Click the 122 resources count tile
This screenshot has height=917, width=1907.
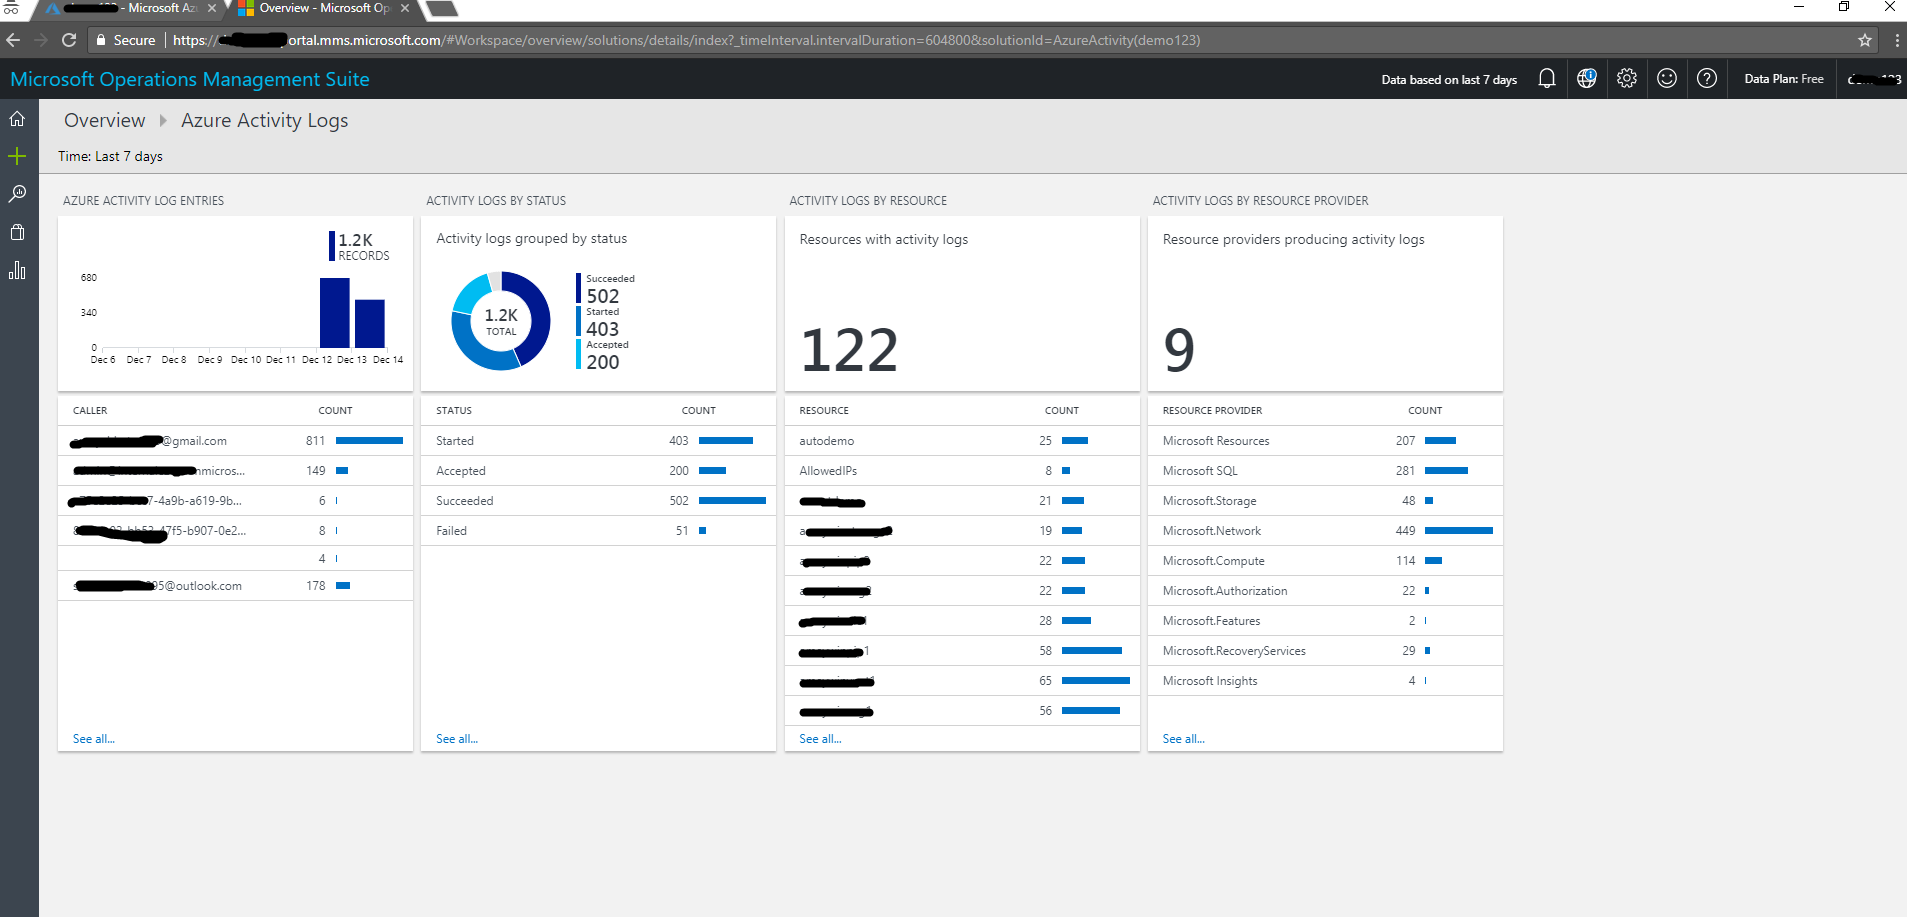962,304
